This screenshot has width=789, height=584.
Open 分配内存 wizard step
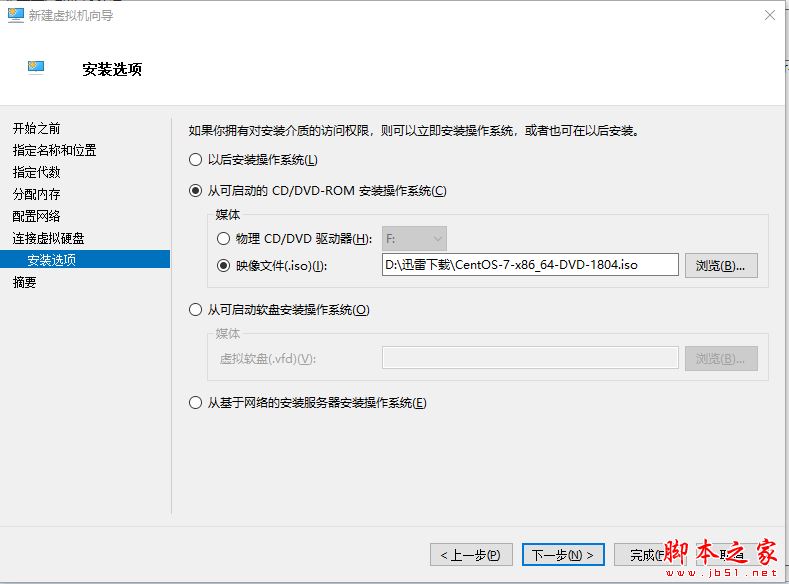[x=37, y=194]
